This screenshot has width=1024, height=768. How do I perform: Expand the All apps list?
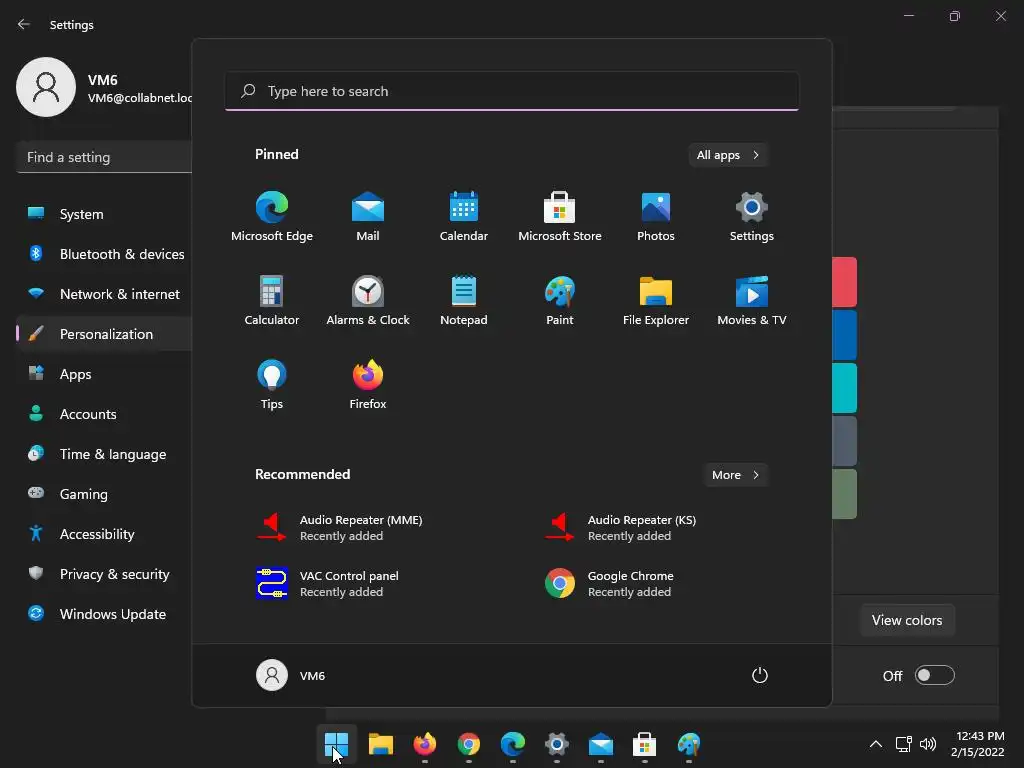point(728,155)
